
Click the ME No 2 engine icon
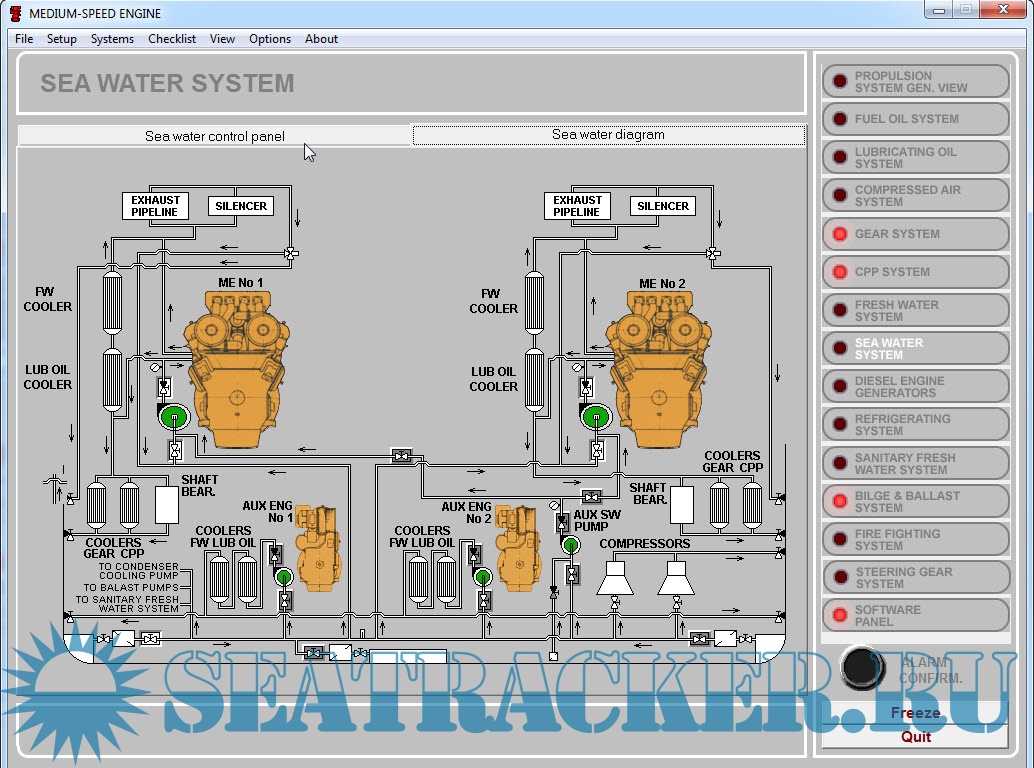coord(659,365)
